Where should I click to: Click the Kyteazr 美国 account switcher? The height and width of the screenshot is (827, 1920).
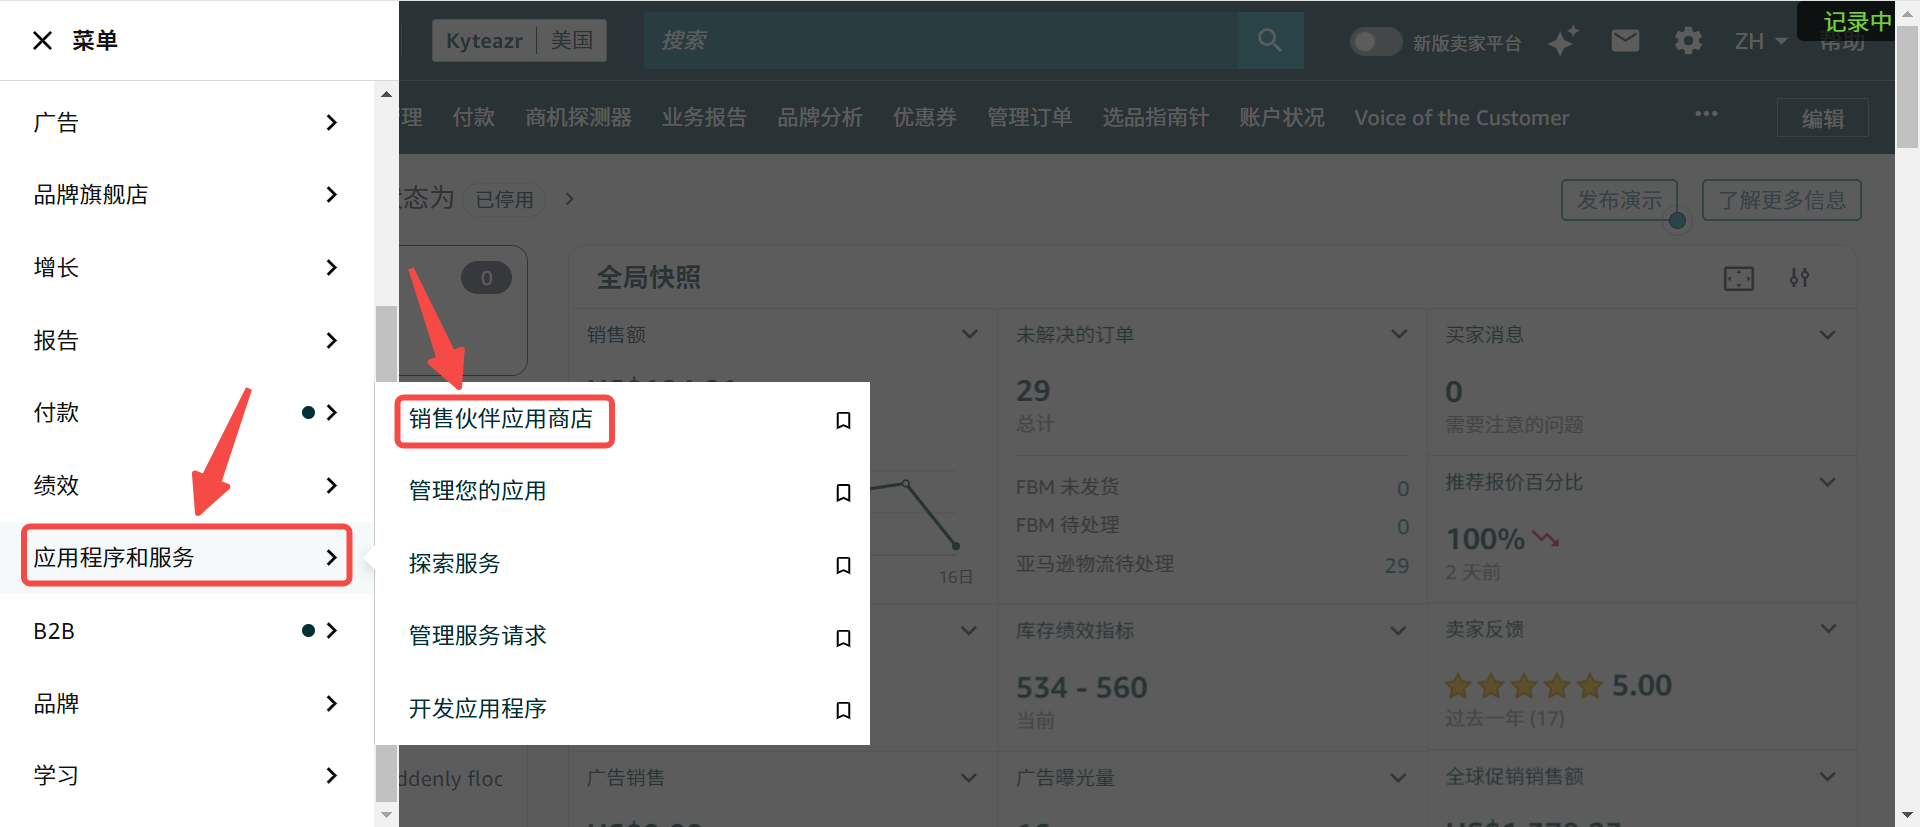[x=519, y=41]
